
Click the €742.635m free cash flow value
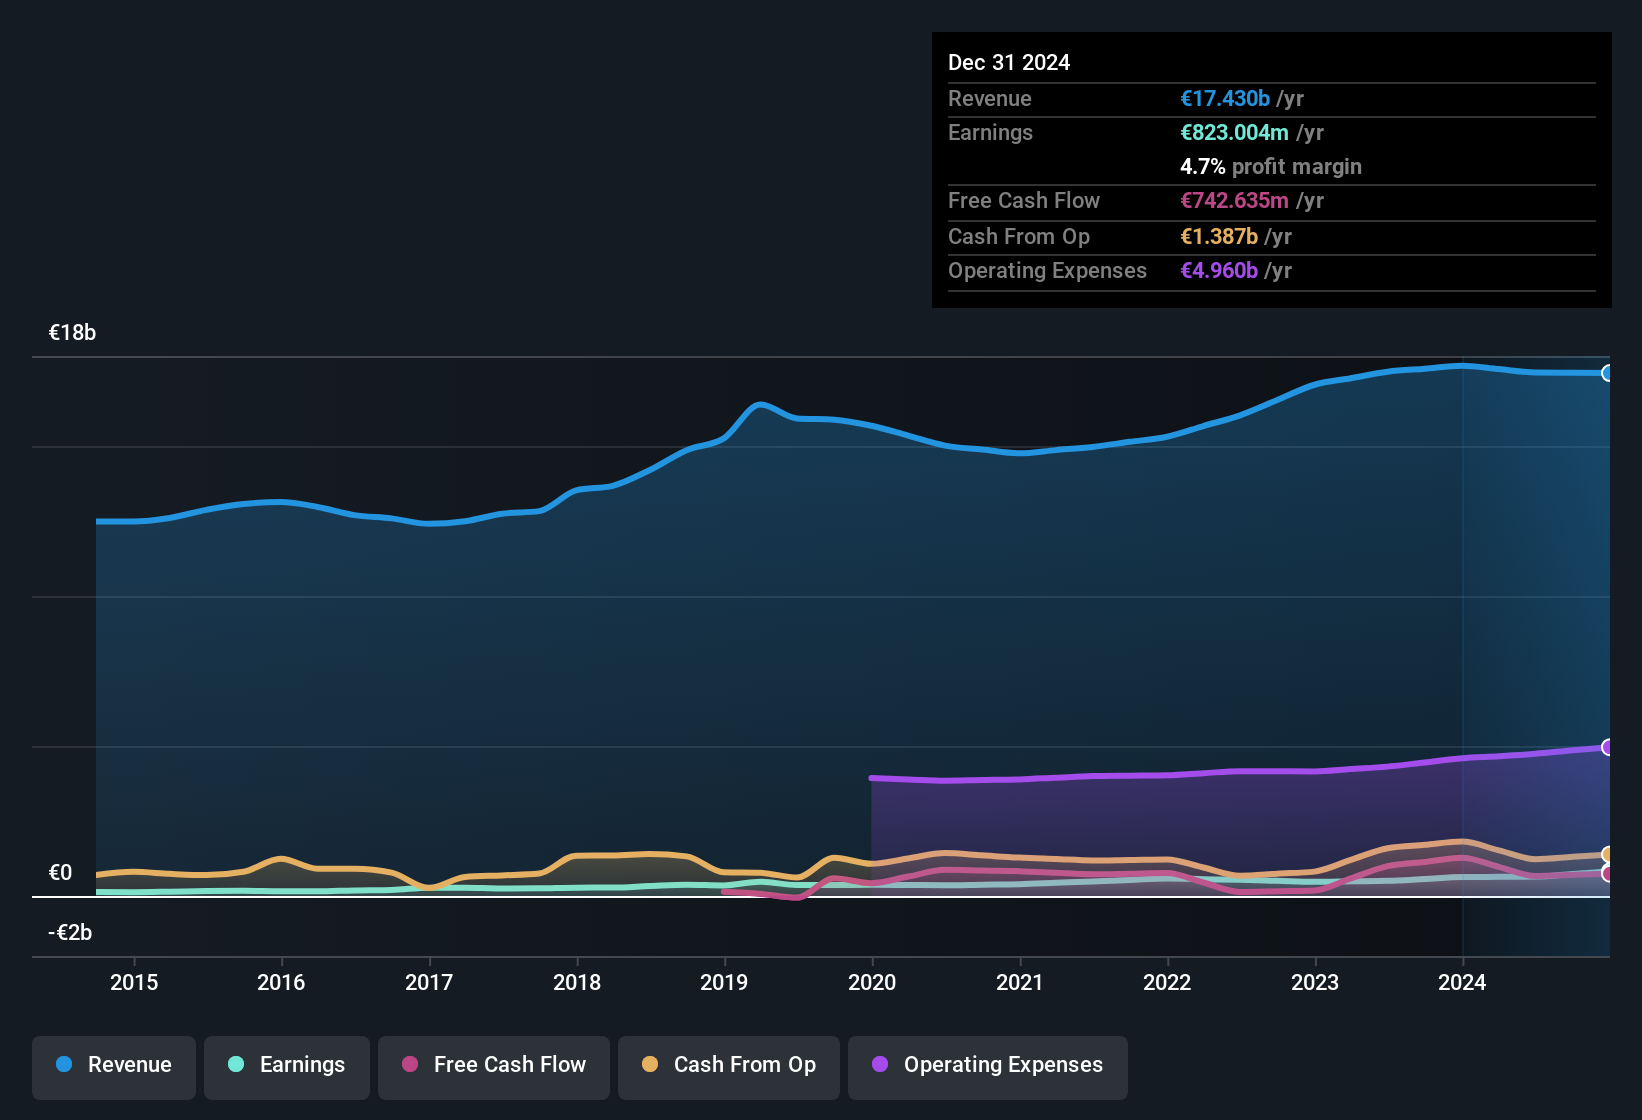pos(1234,200)
